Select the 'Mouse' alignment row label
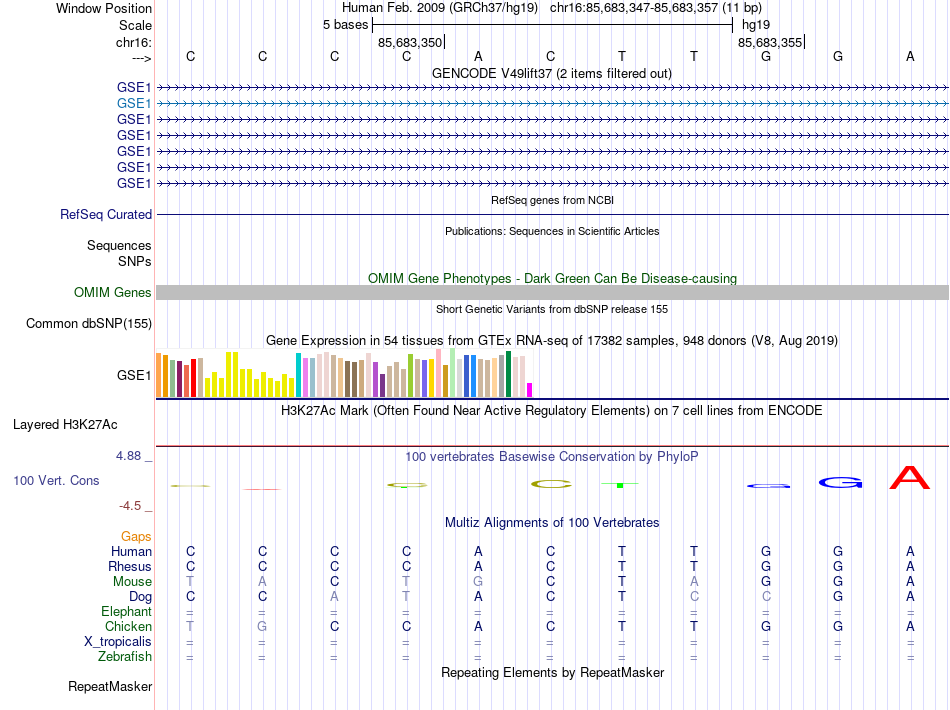 (x=132, y=582)
